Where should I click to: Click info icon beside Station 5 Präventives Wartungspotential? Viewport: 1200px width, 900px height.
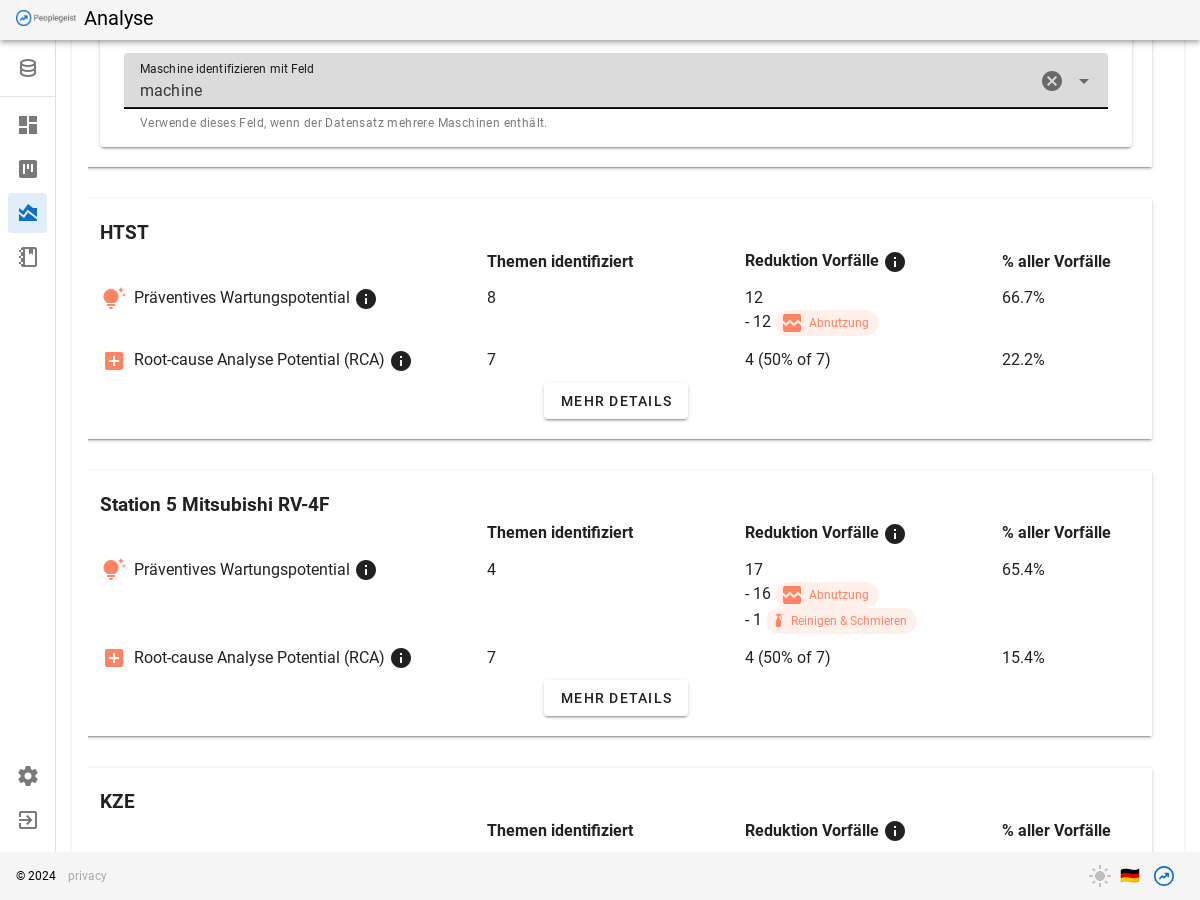366,570
